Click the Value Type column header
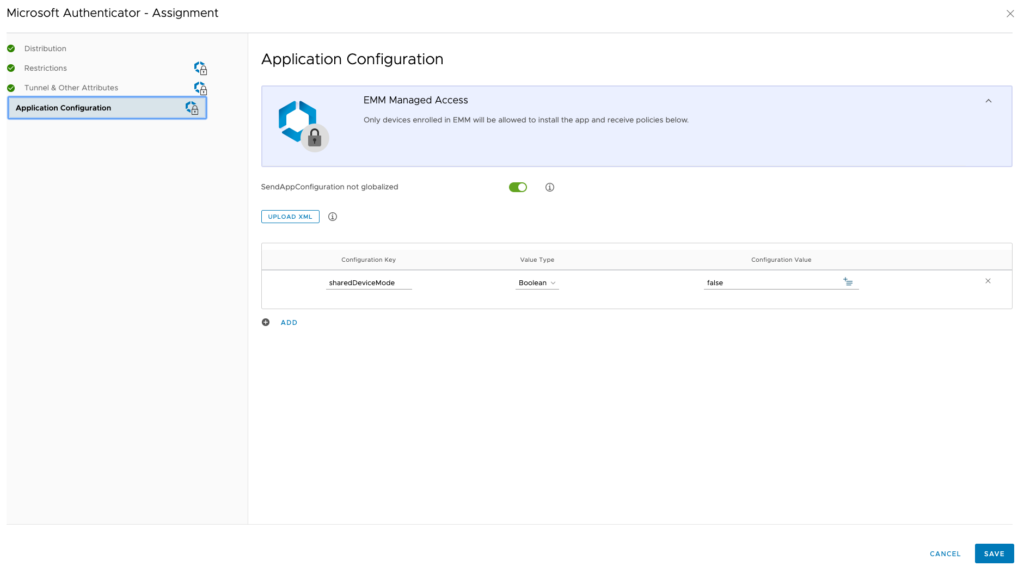This screenshot has width=1024, height=572. pyautogui.click(x=537, y=260)
